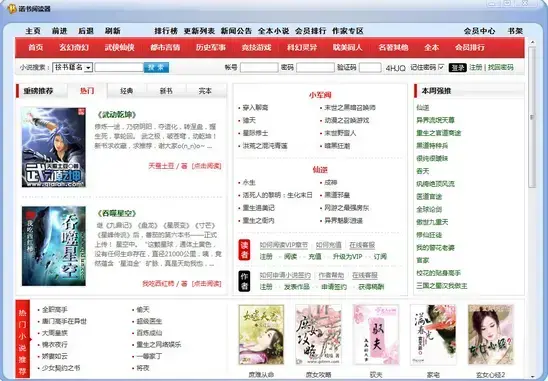Viewport: 548px width, 381px height.
Task: Open 全本小说 in the top toolbar
Action: pos(273,31)
